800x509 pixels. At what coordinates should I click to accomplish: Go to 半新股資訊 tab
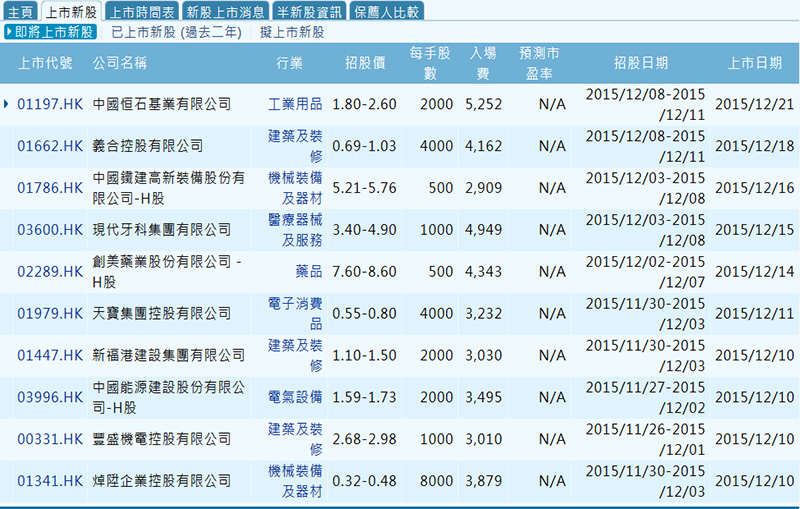[x=309, y=12]
